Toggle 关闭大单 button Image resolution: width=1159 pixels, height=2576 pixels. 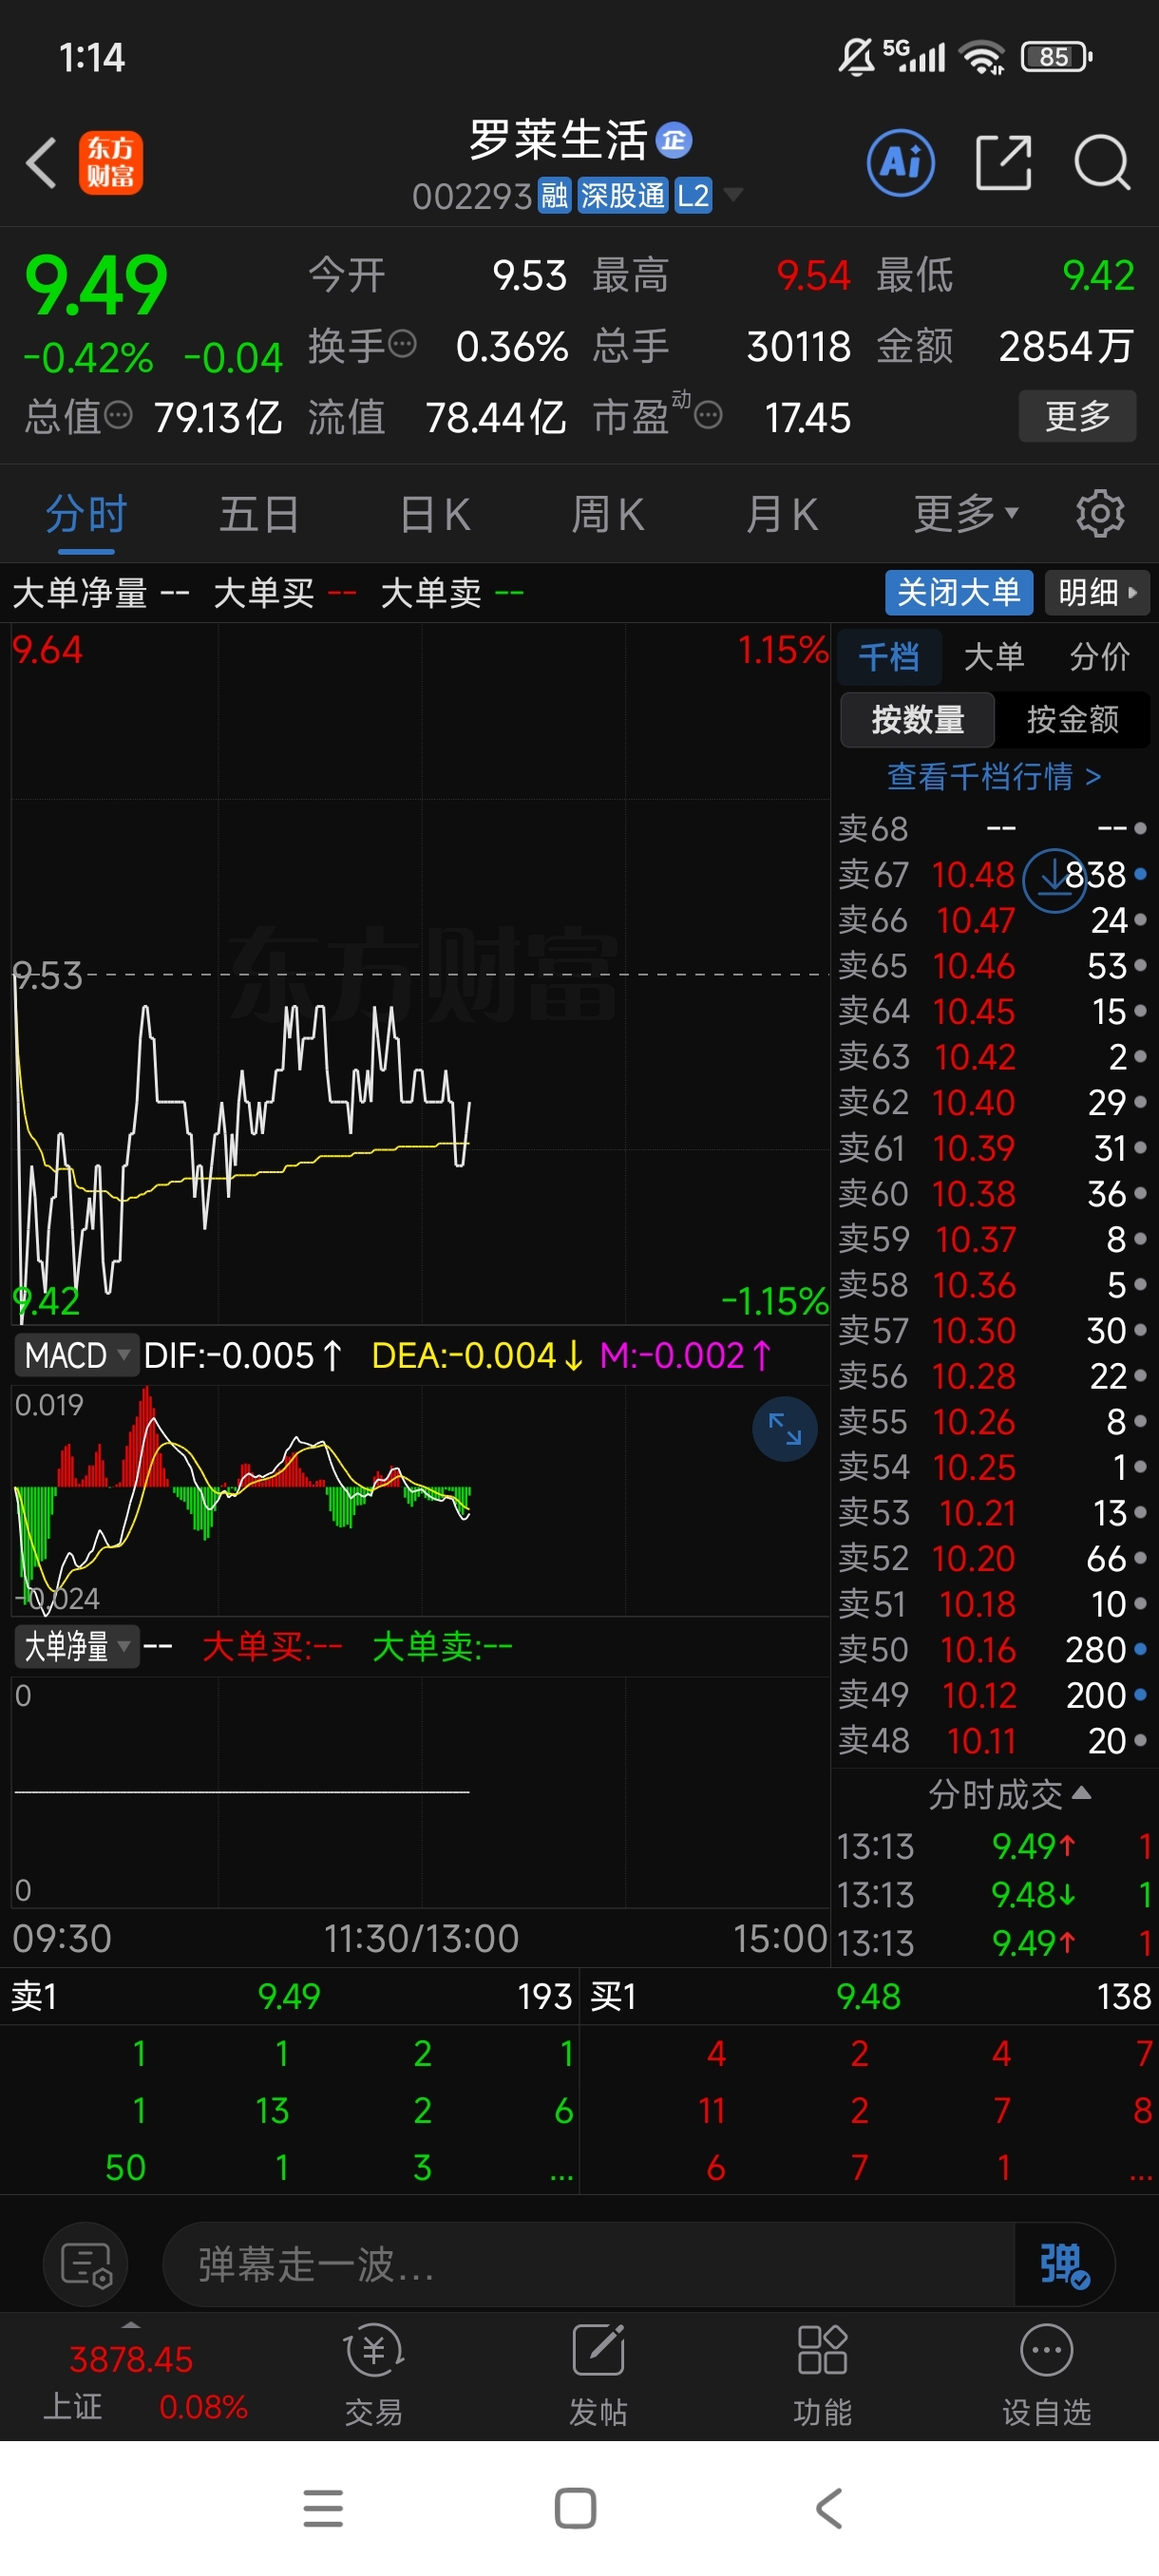958,593
